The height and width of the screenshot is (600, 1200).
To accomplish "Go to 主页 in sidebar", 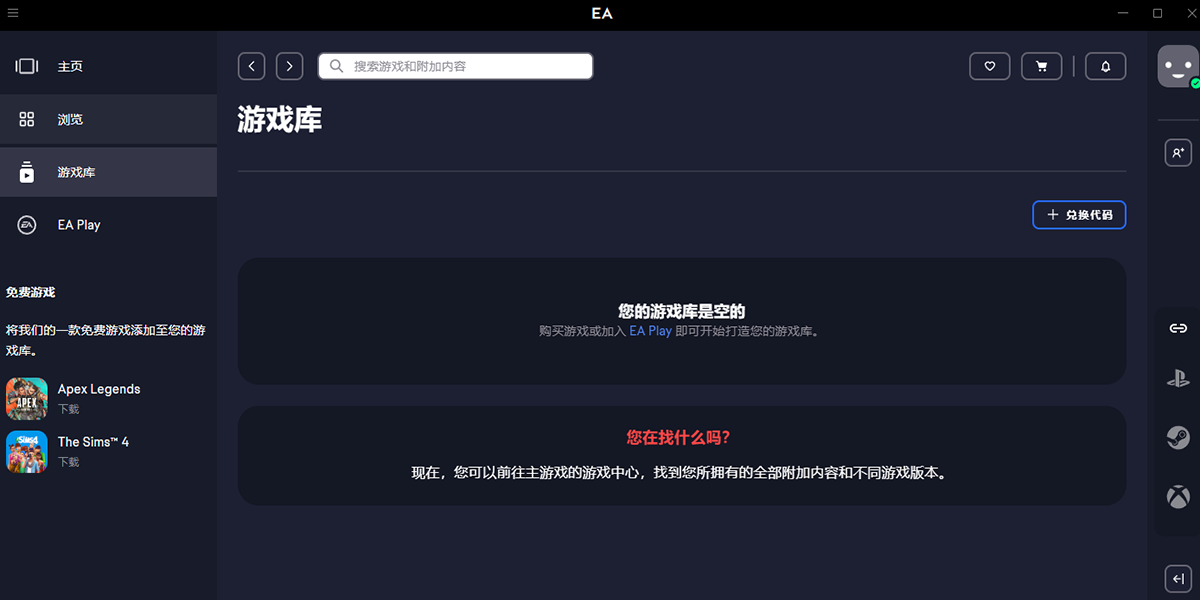I will tap(108, 66).
